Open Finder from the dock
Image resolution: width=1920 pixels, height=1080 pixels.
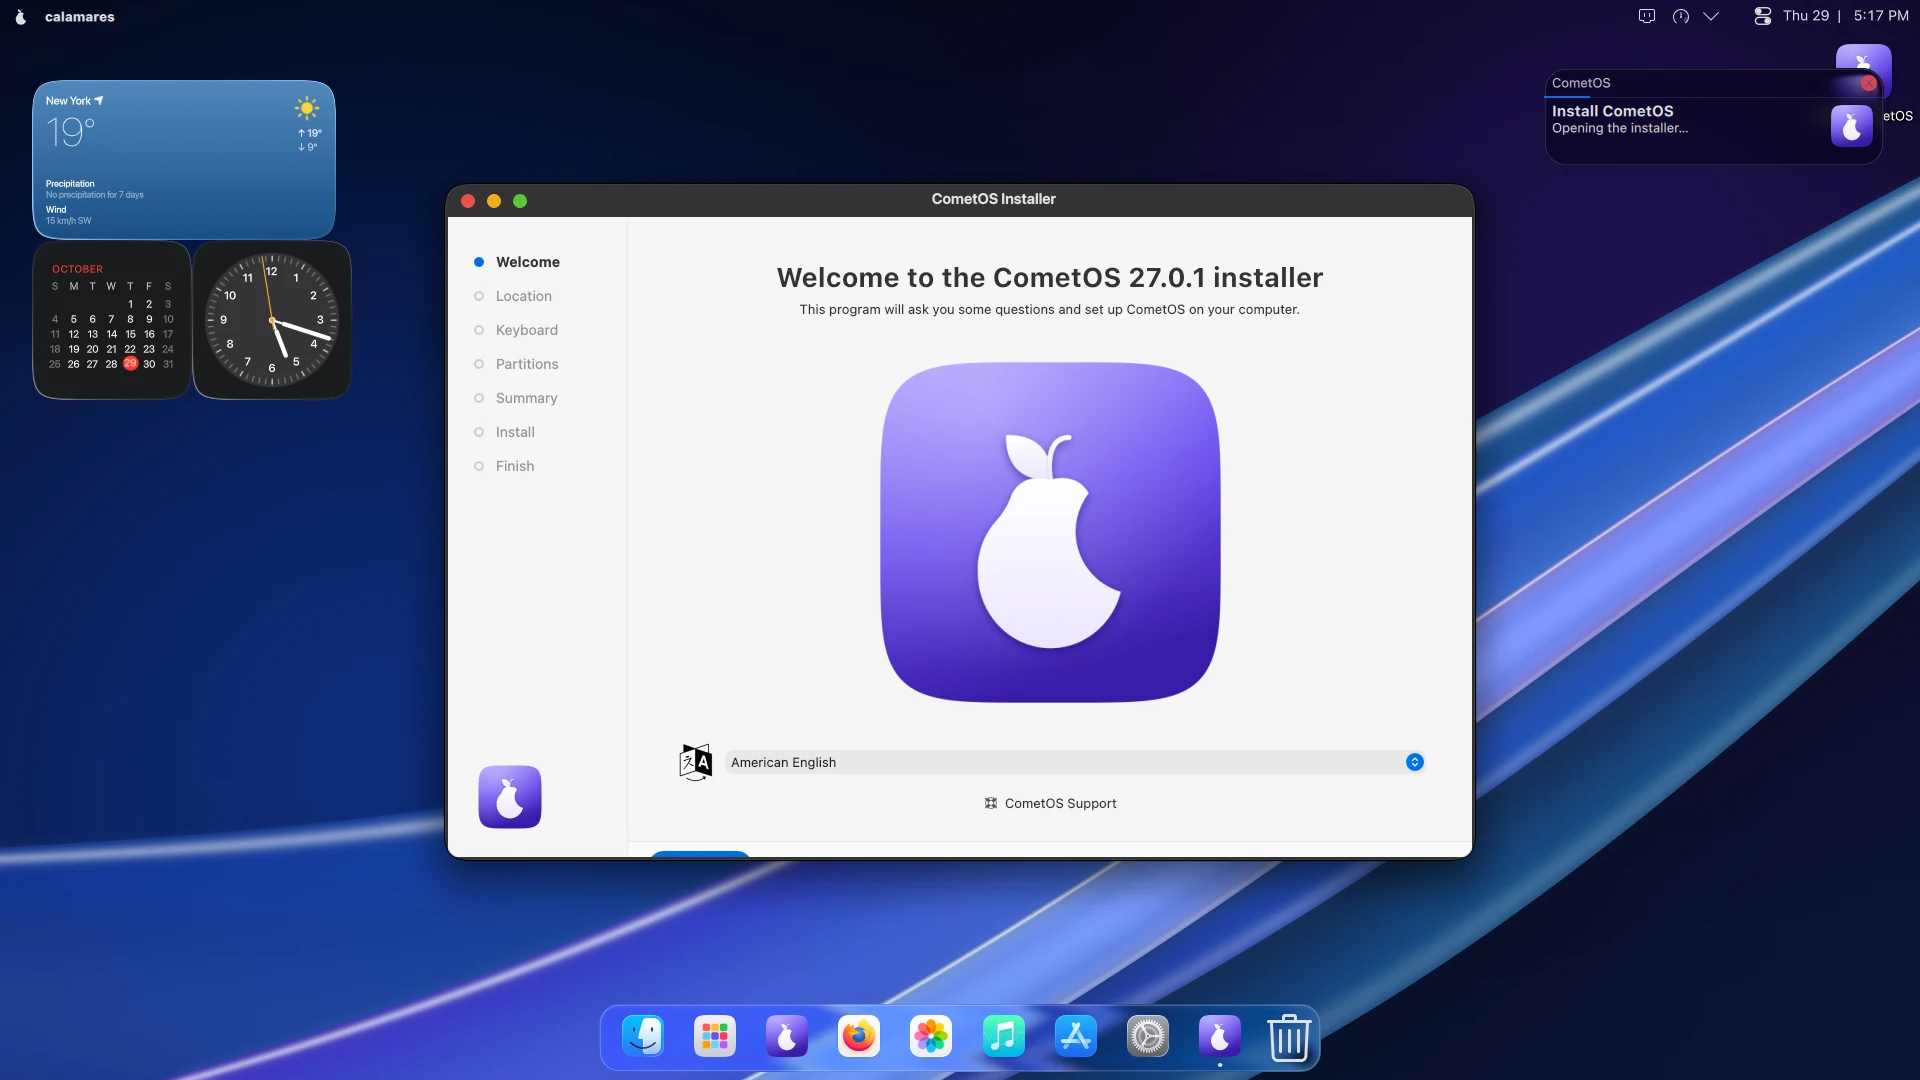[x=643, y=1037]
